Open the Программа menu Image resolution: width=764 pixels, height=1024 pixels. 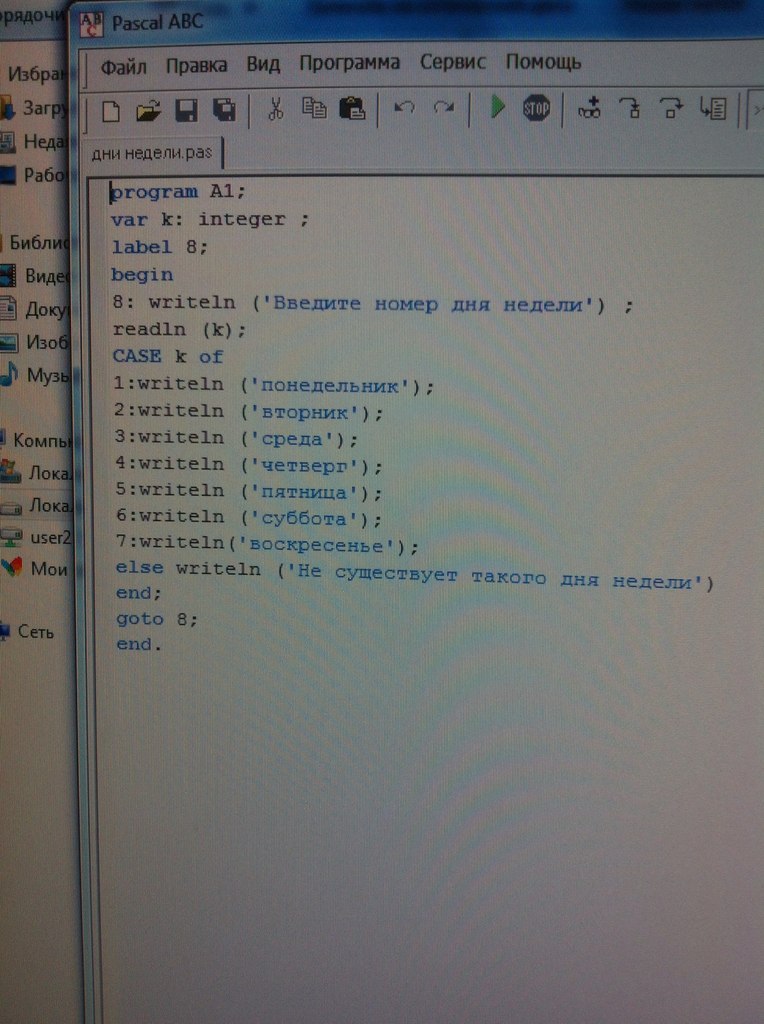(349, 63)
